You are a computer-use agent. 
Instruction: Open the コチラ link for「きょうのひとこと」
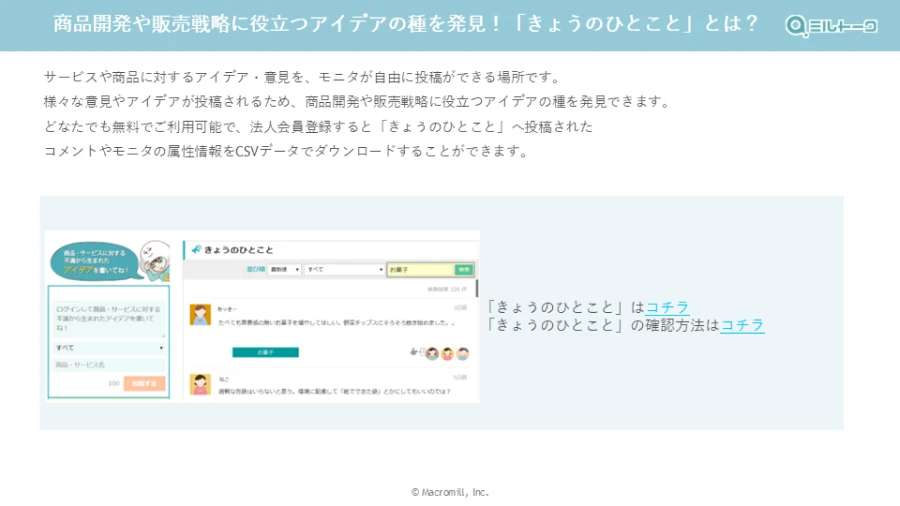pyautogui.click(x=667, y=307)
